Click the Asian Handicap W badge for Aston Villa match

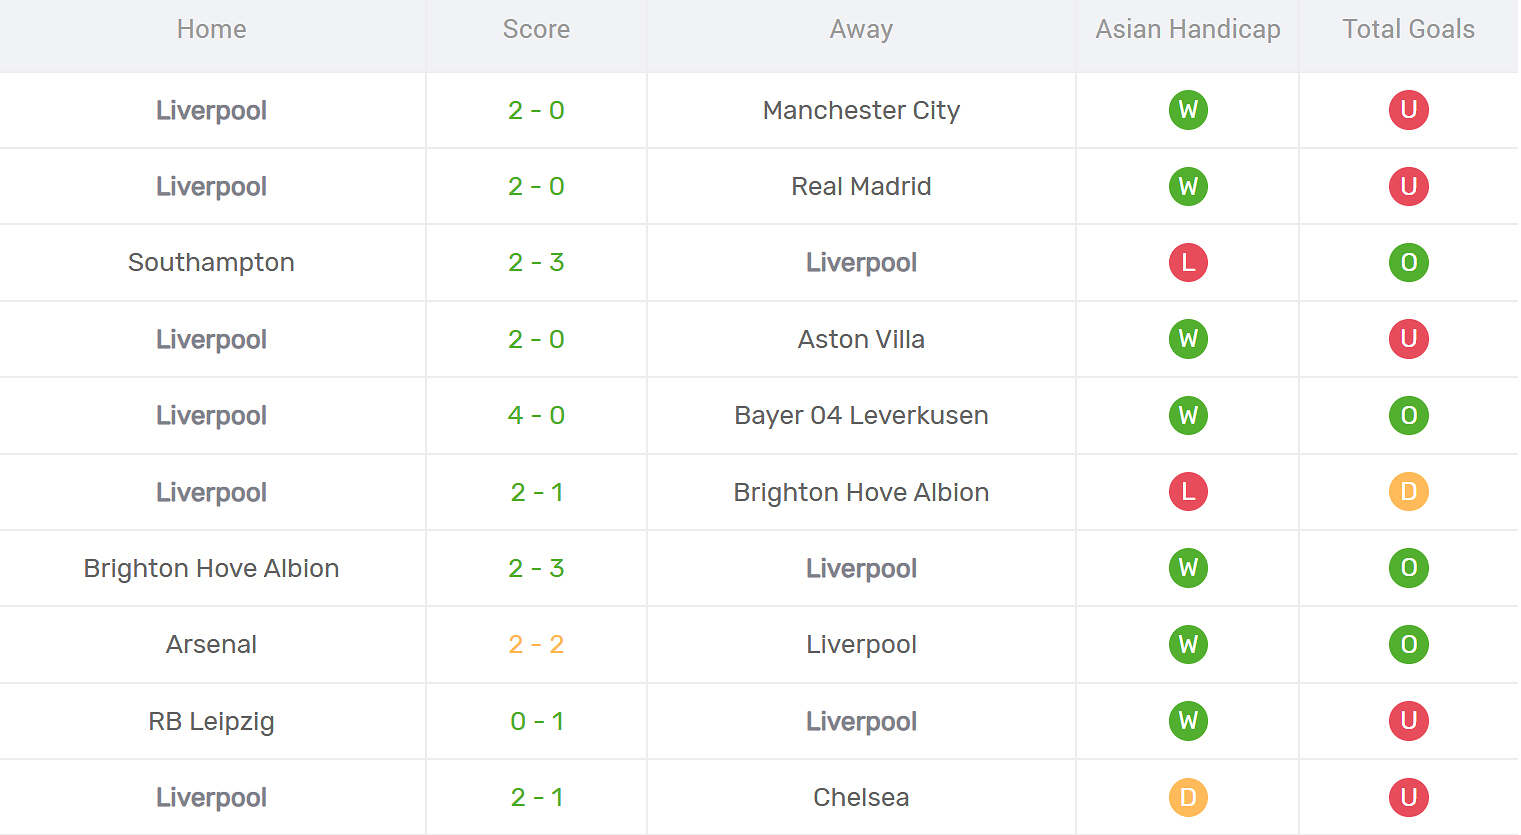1188,339
